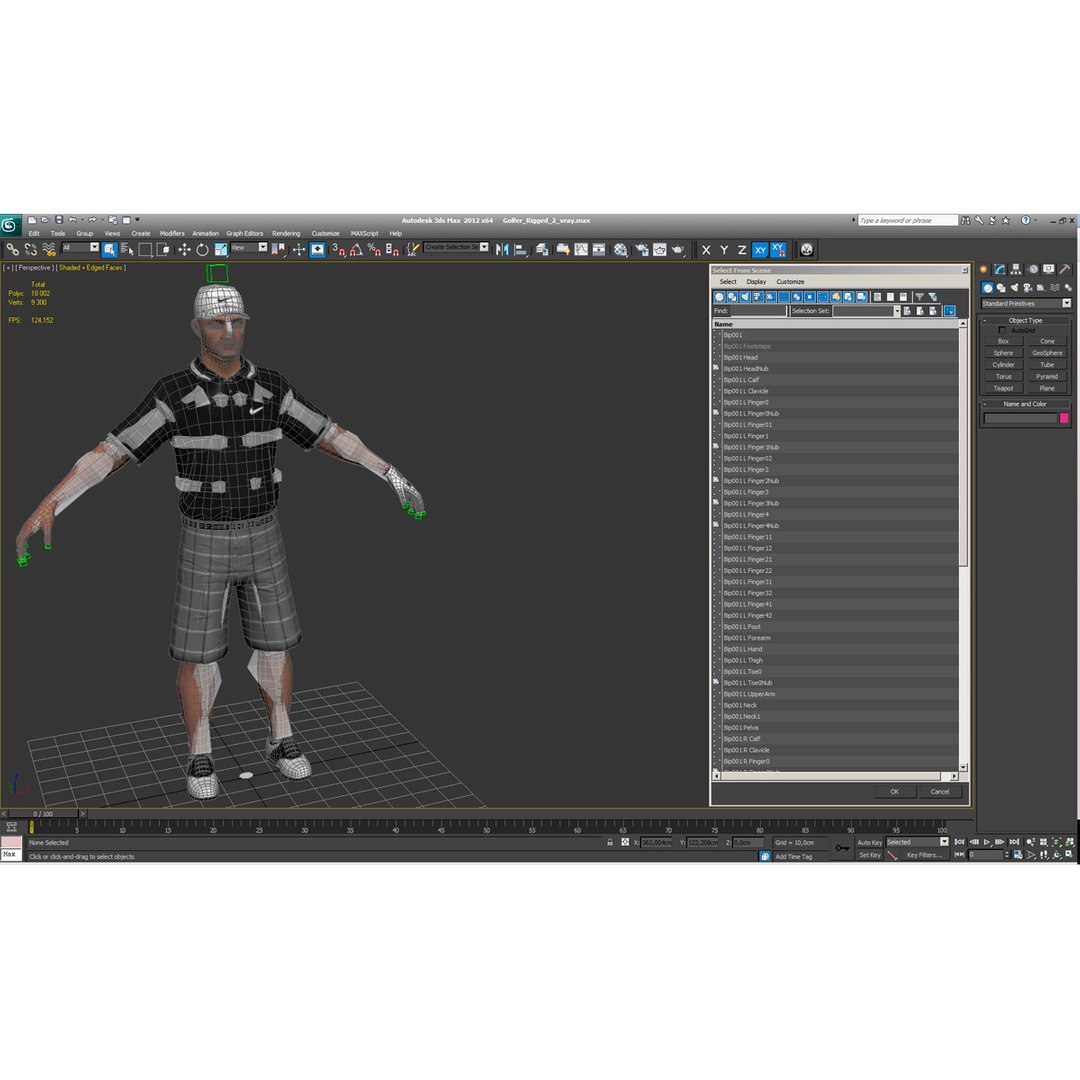The width and height of the screenshot is (1080, 1080).
Task: Click the Unlink Selection tool
Action: 30,249
